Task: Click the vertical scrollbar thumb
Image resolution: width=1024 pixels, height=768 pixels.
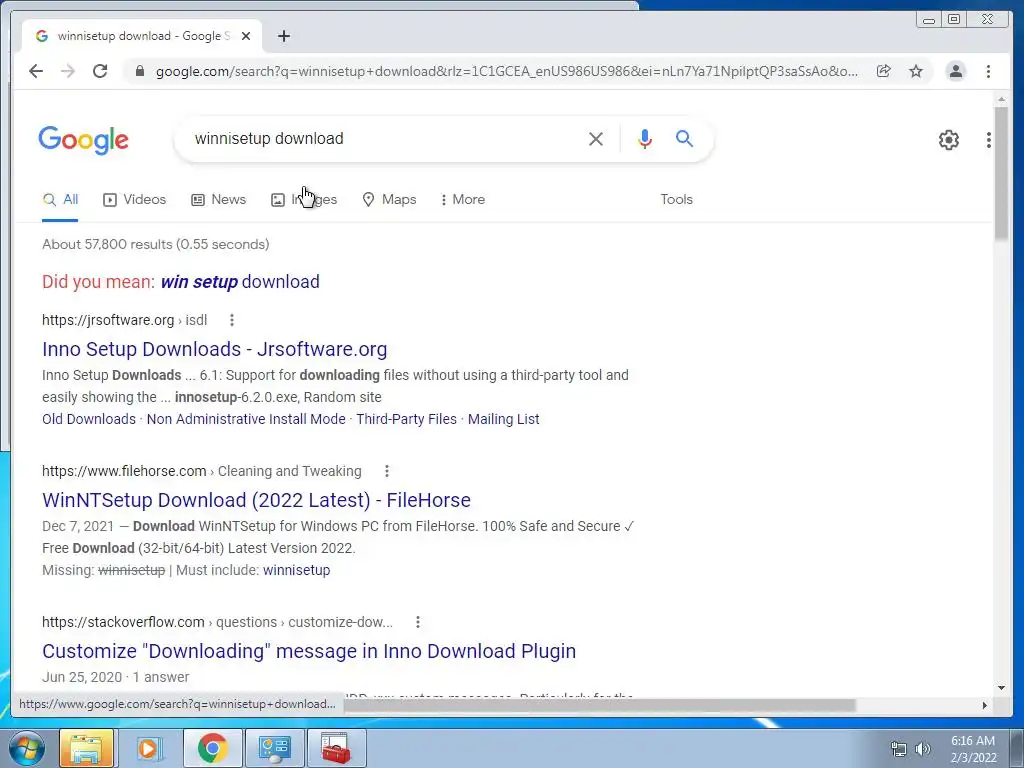Action: click(x=1001, y=173)
